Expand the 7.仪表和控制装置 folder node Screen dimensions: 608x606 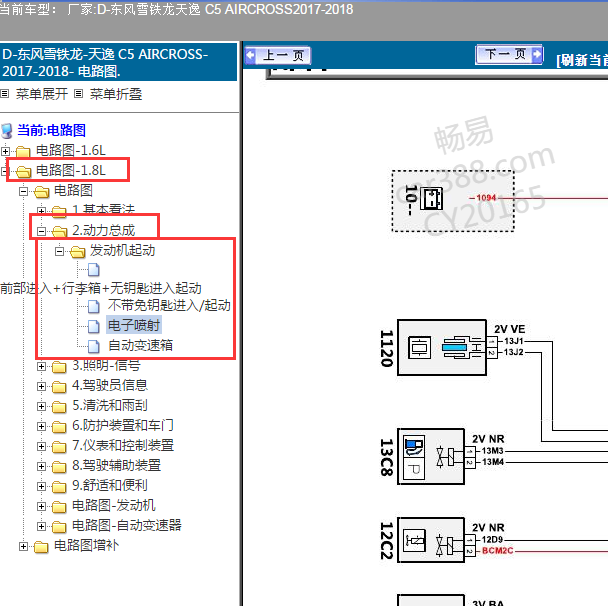pyautogui.click(x=41, y=447)
